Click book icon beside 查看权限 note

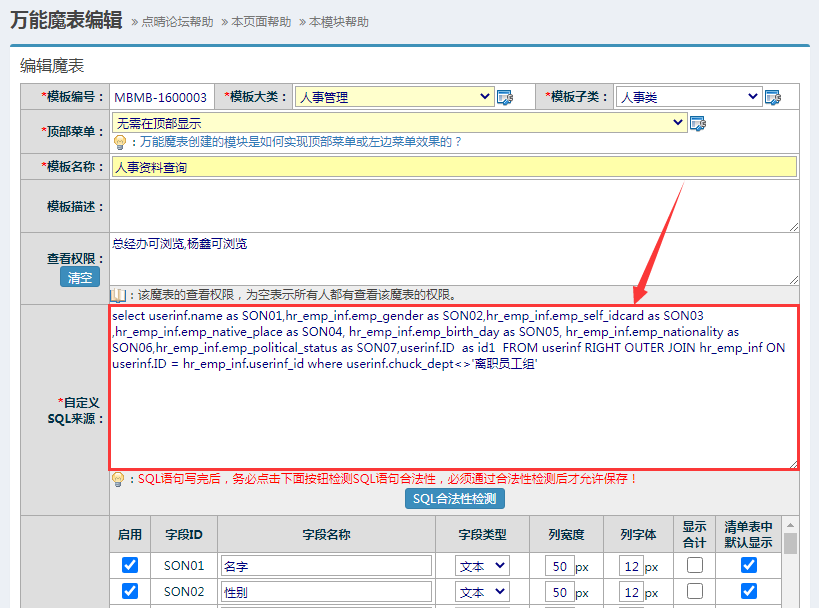tap(119, 295)
